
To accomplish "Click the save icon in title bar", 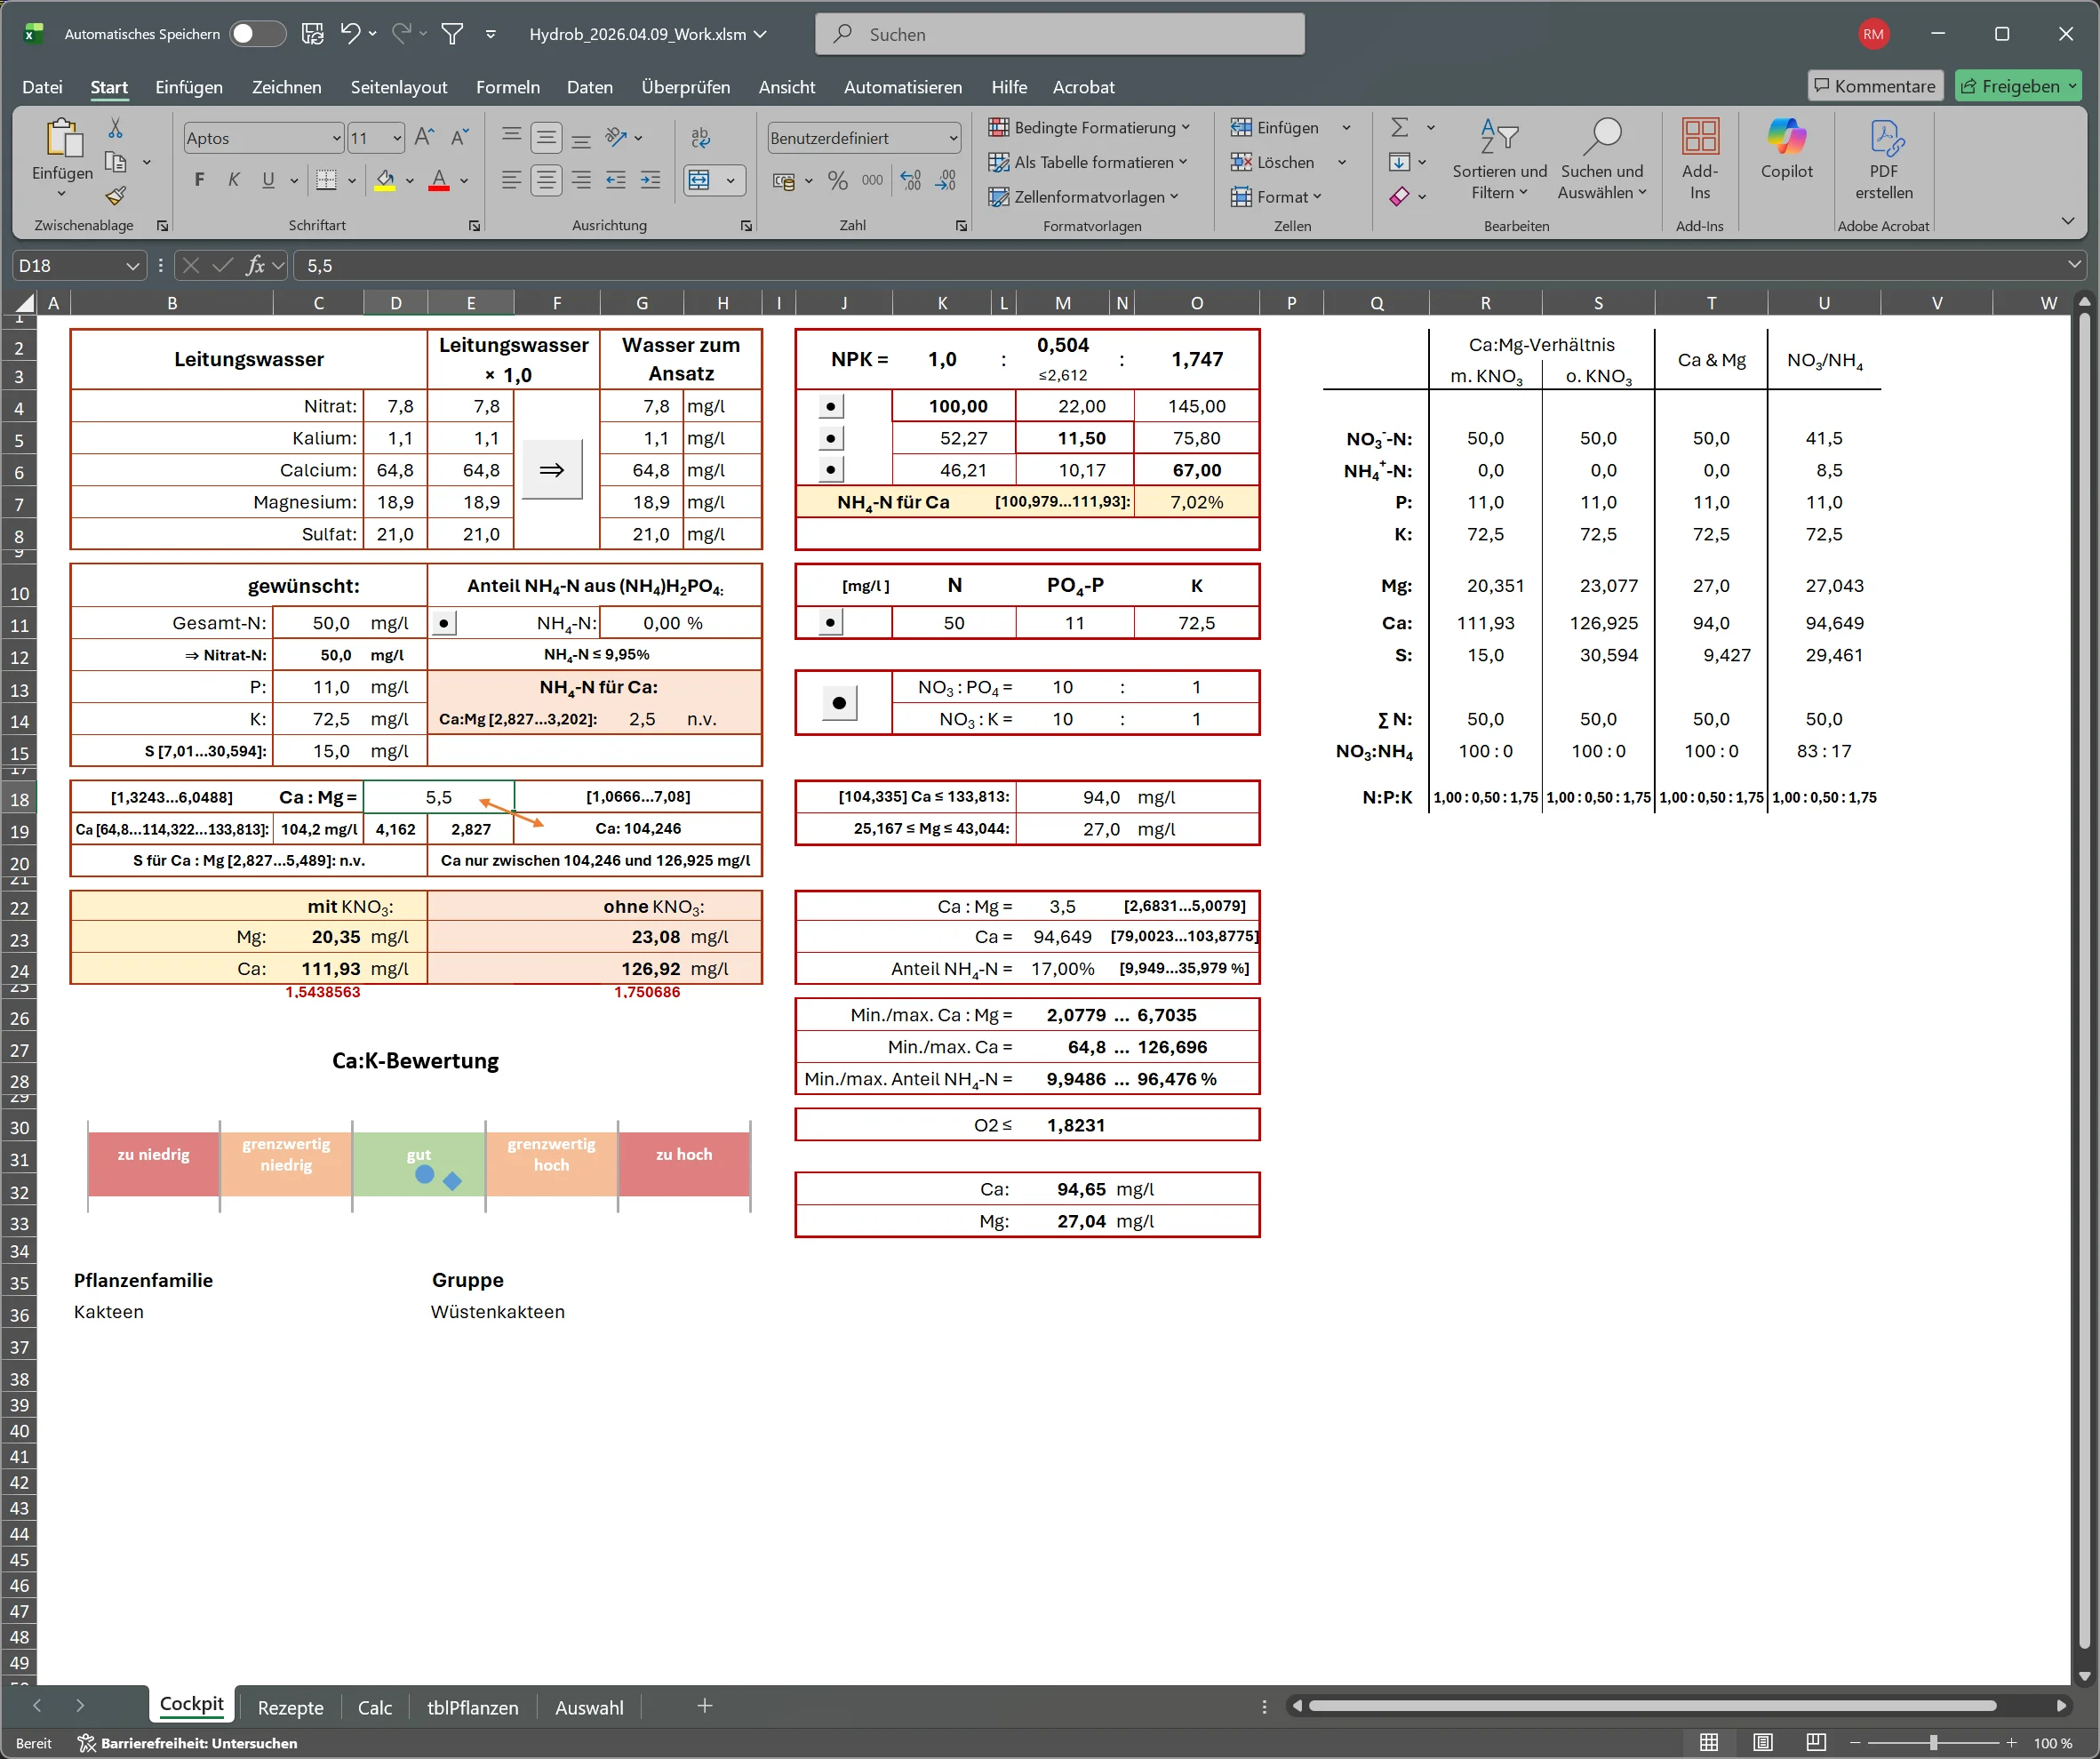I will point(313,34).
